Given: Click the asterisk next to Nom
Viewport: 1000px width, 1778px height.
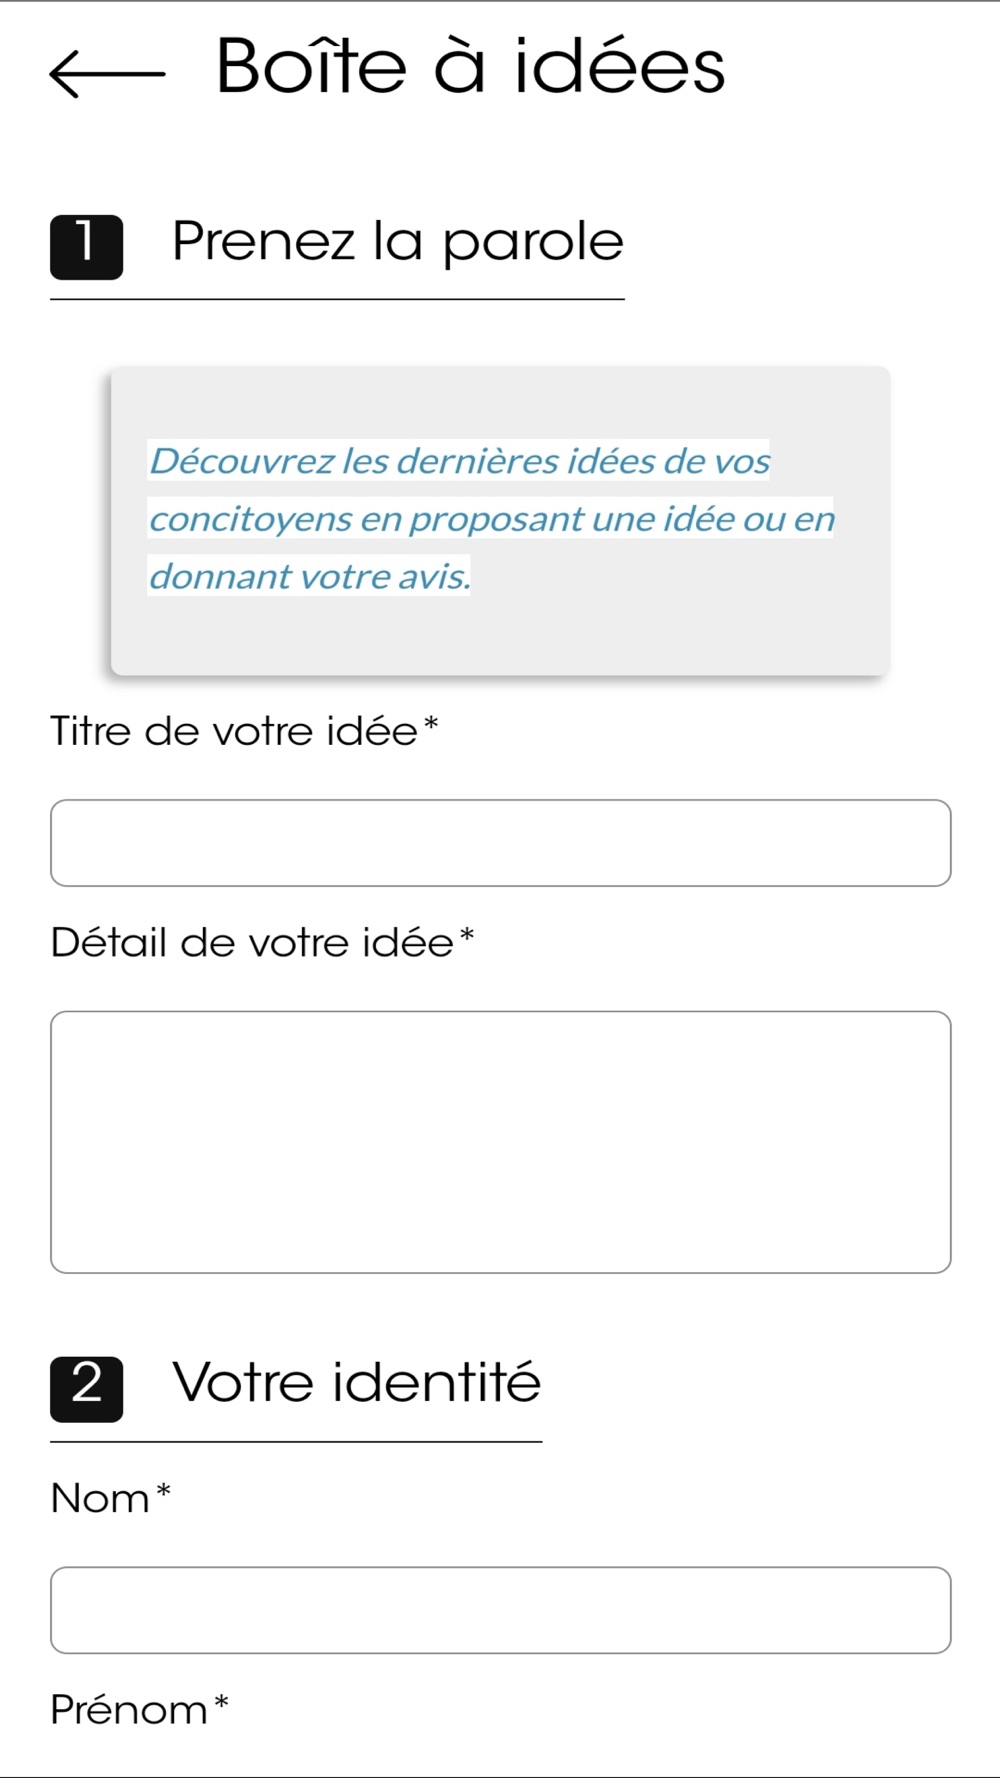Looking at the screenshot, I should [x=164, y=1492].
